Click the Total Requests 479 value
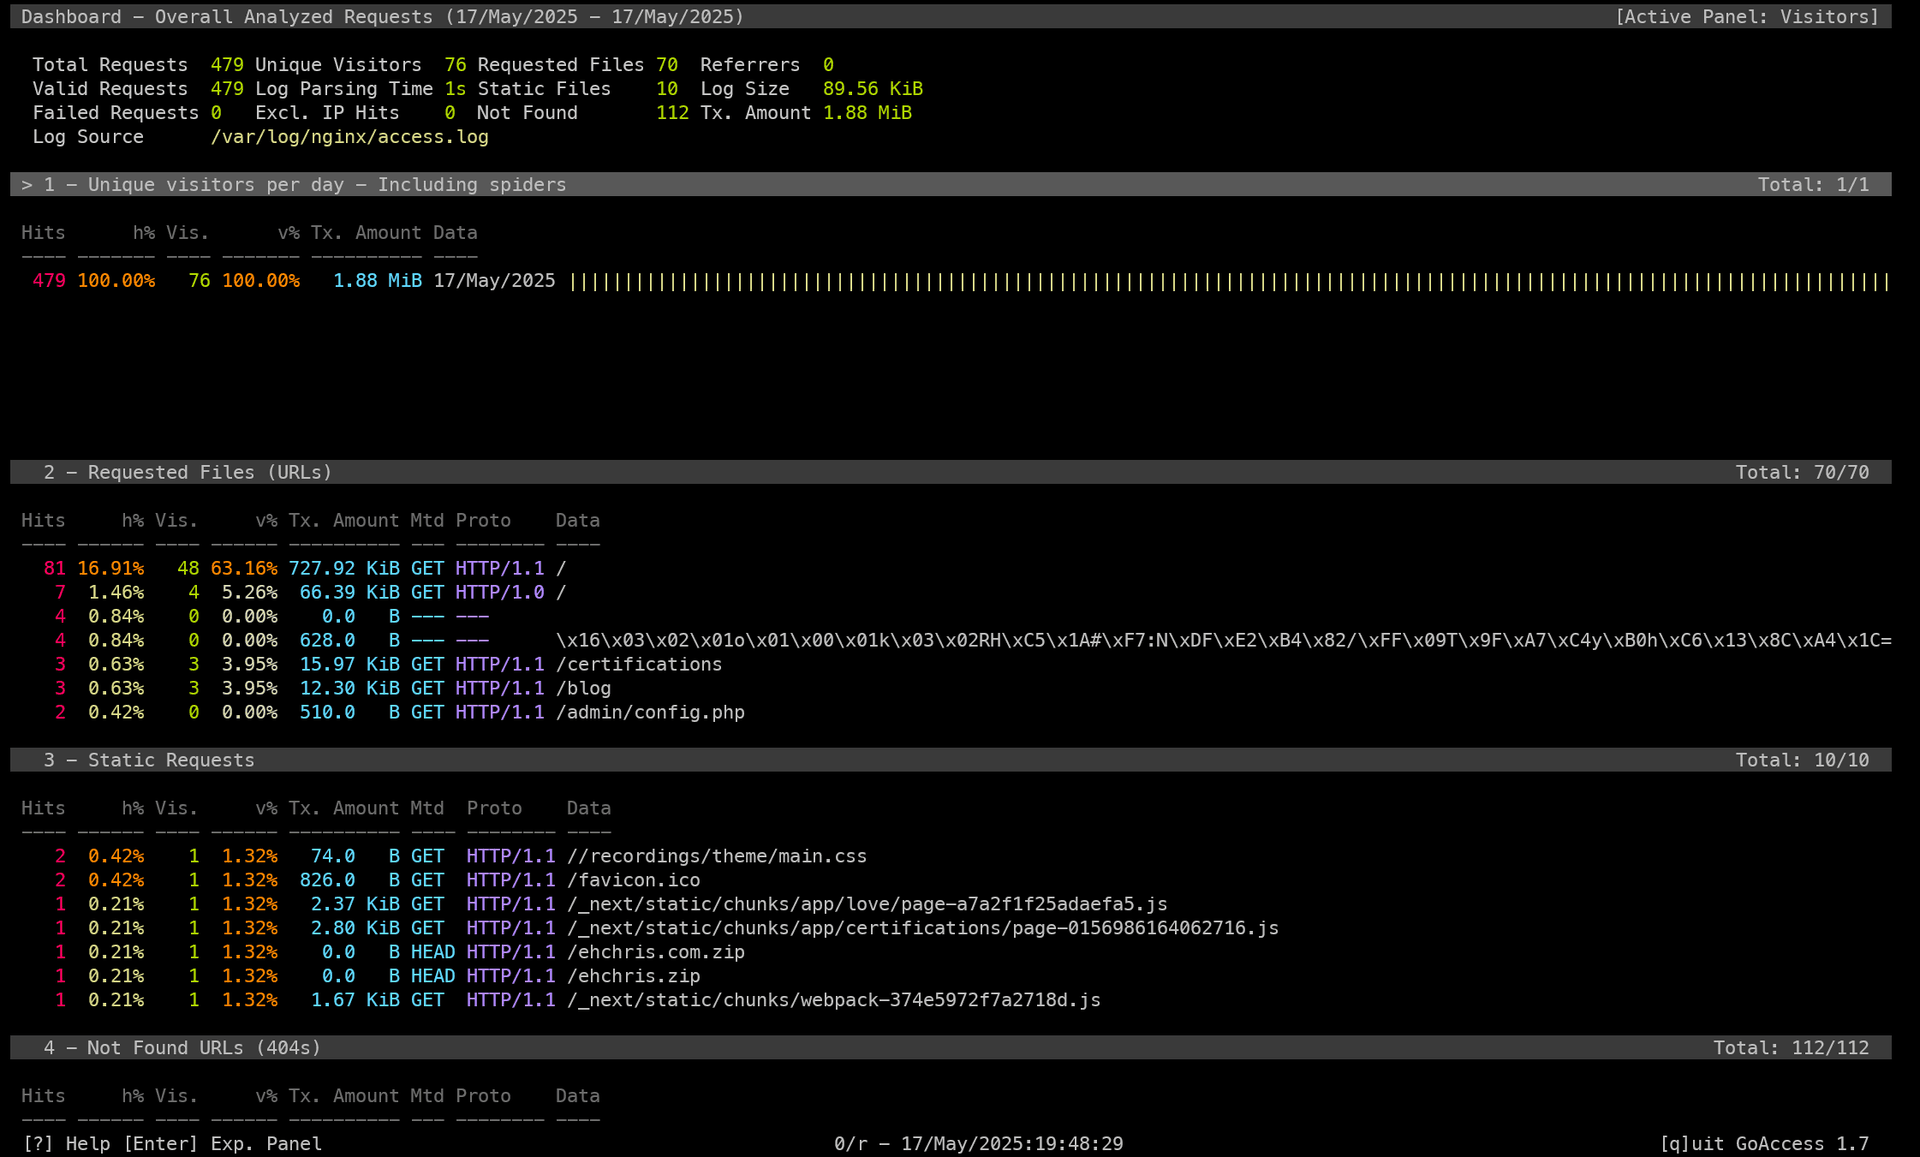The height and width of the screenshot is (1157, 1920). coord(227,65)
